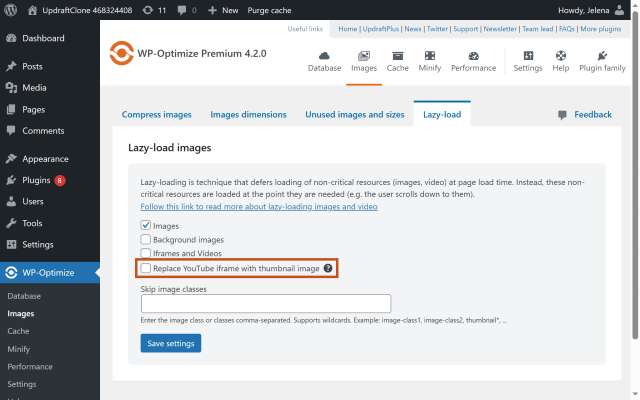Click the Save settings button

[171, 343]
